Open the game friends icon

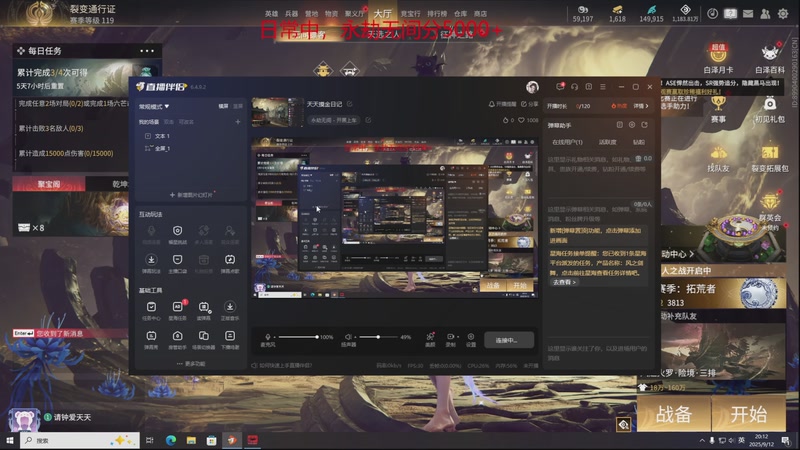coord(765,14)
